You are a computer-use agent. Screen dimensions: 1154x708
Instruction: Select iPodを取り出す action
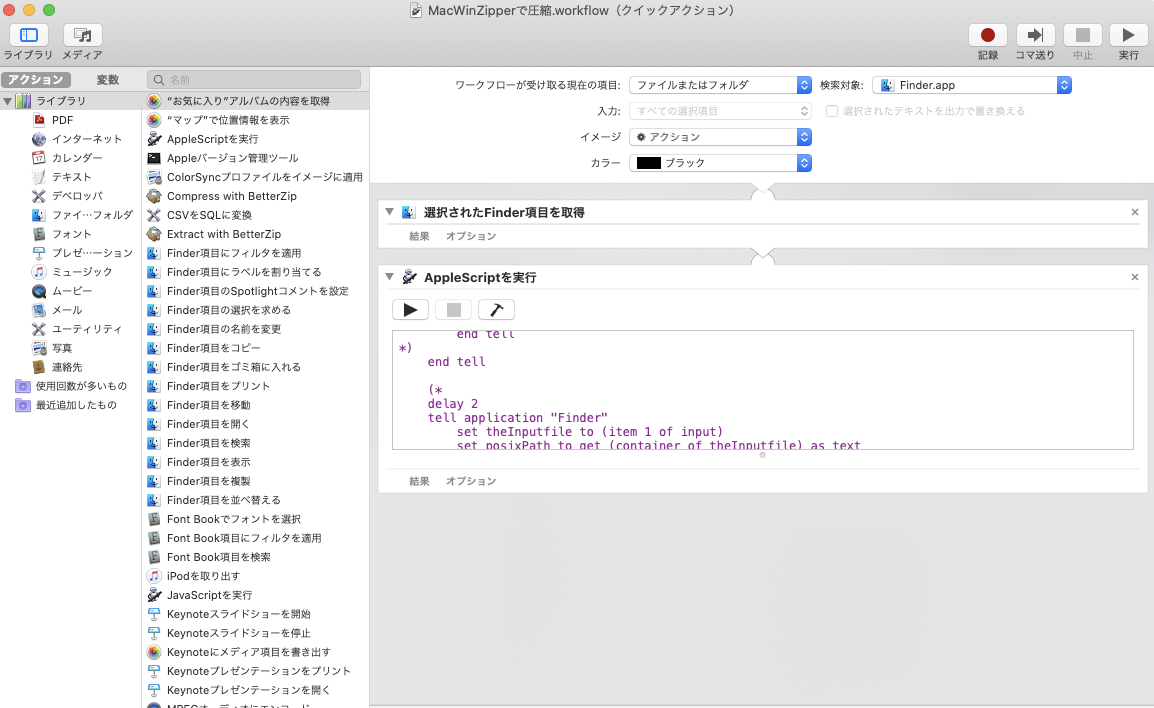203,576
